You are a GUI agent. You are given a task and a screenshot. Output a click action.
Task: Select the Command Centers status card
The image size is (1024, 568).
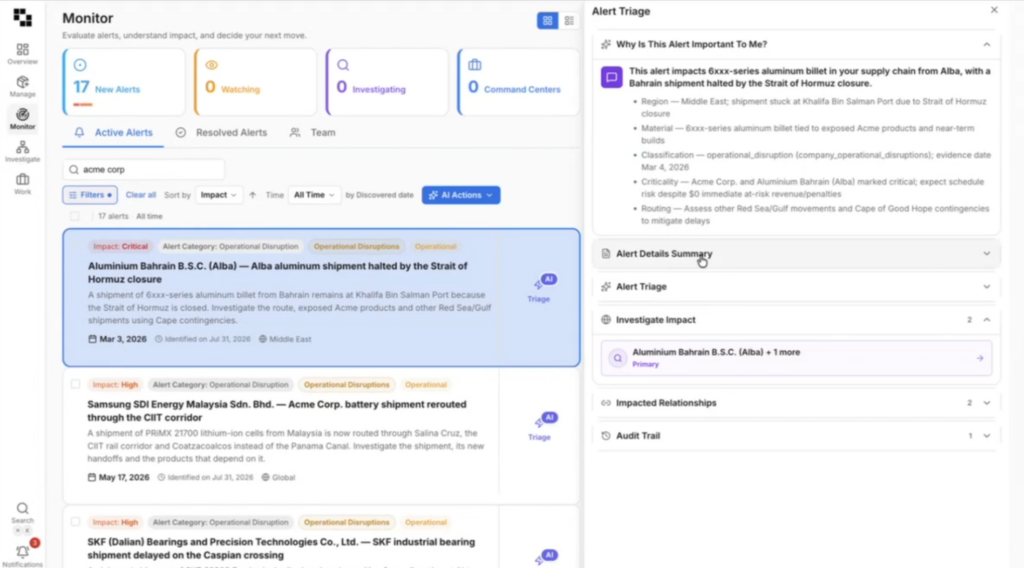[x=519, y=82]
